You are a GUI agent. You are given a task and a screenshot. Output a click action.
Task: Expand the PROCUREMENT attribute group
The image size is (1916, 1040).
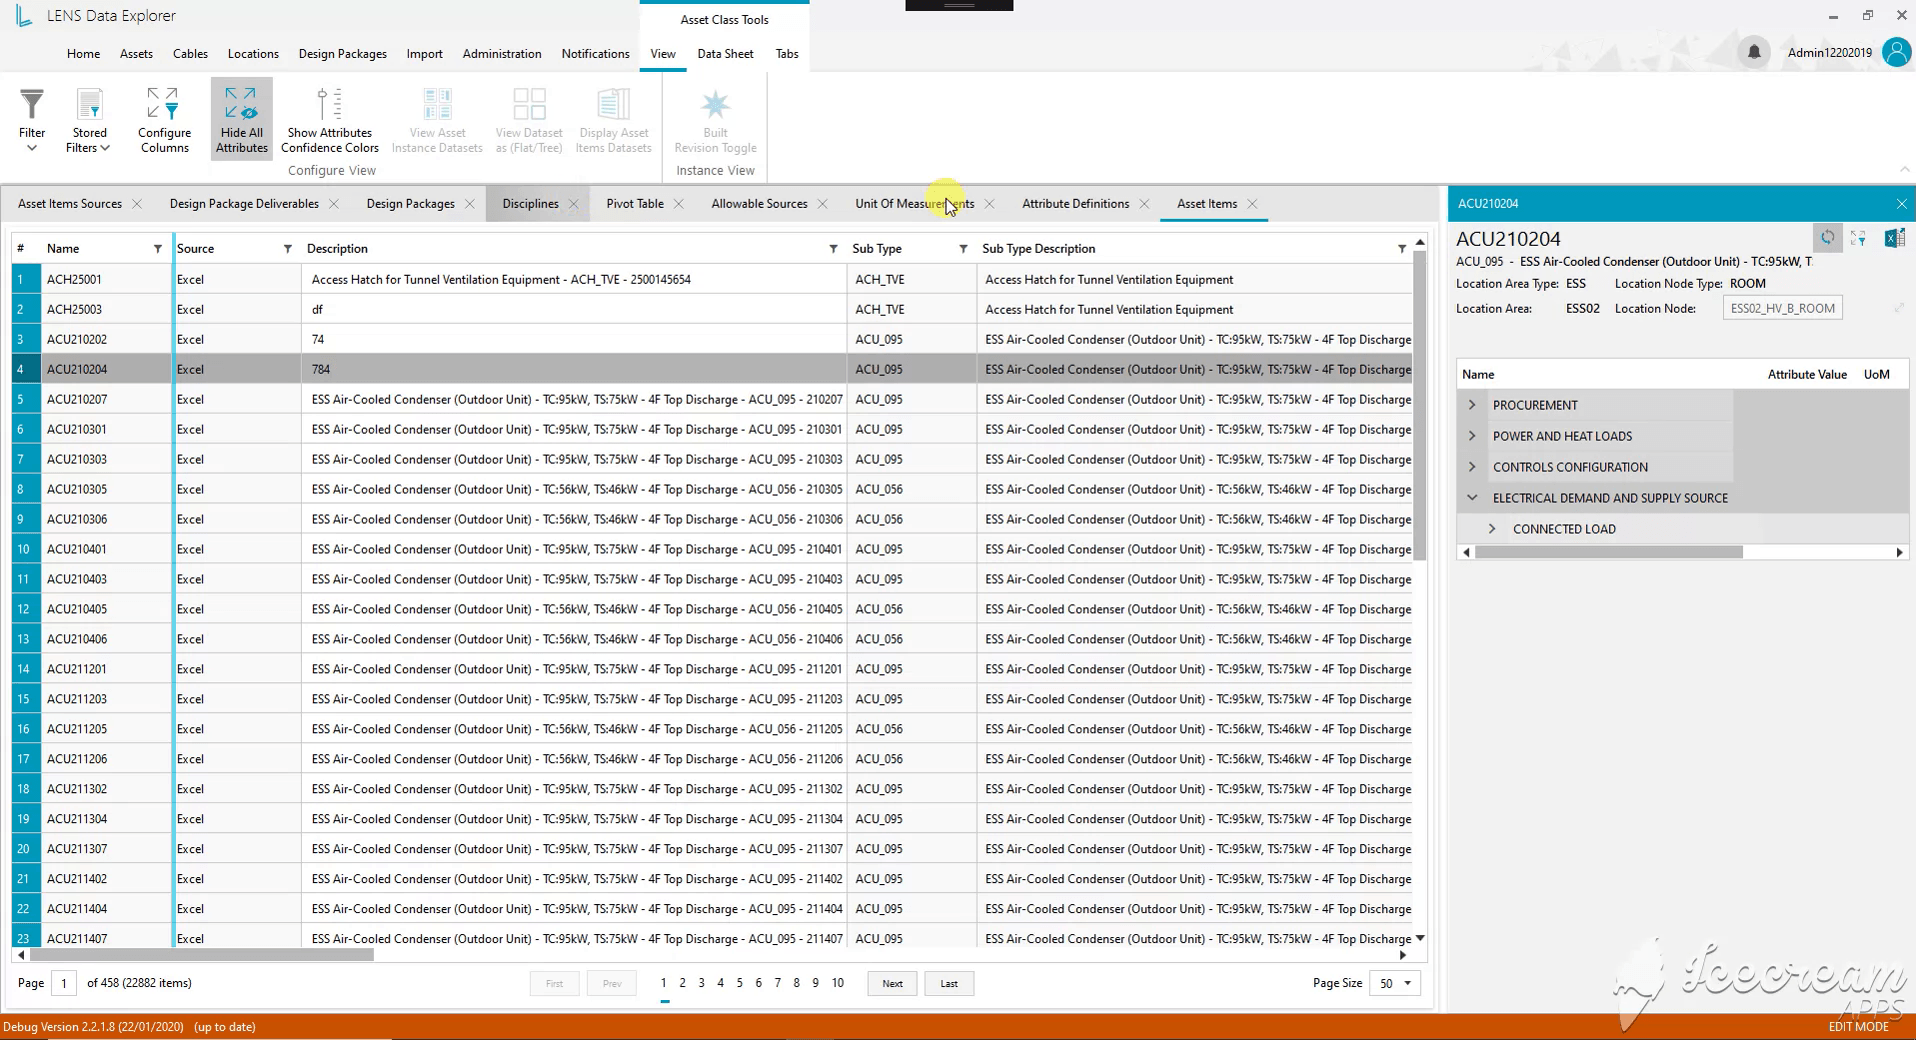[1472, 405]
